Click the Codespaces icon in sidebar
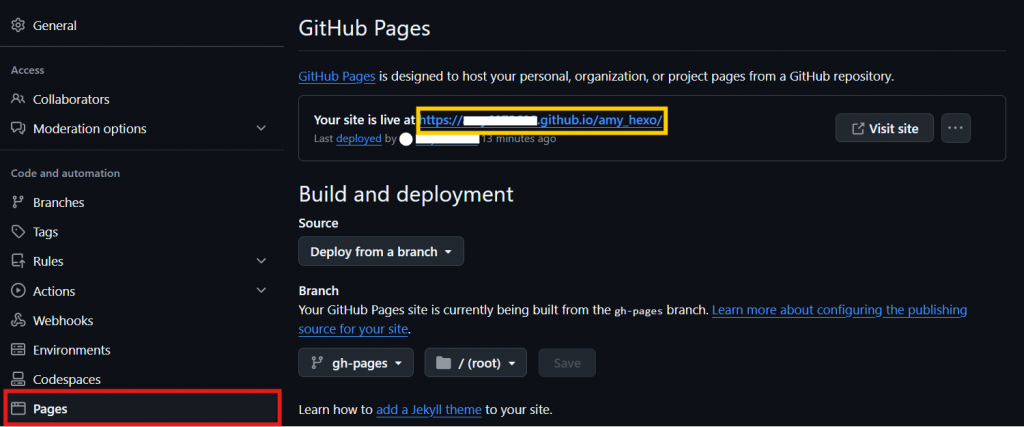Viewport: 1024px width, 427px height. tap(18, 379)
